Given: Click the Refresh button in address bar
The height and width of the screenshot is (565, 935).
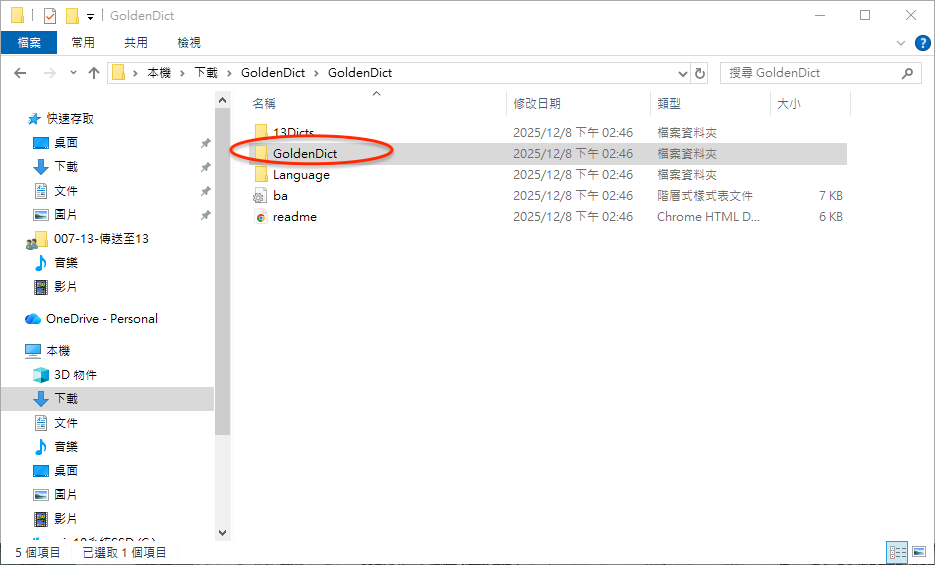Looking at the screenshot, I should click(x=700, y=73).
